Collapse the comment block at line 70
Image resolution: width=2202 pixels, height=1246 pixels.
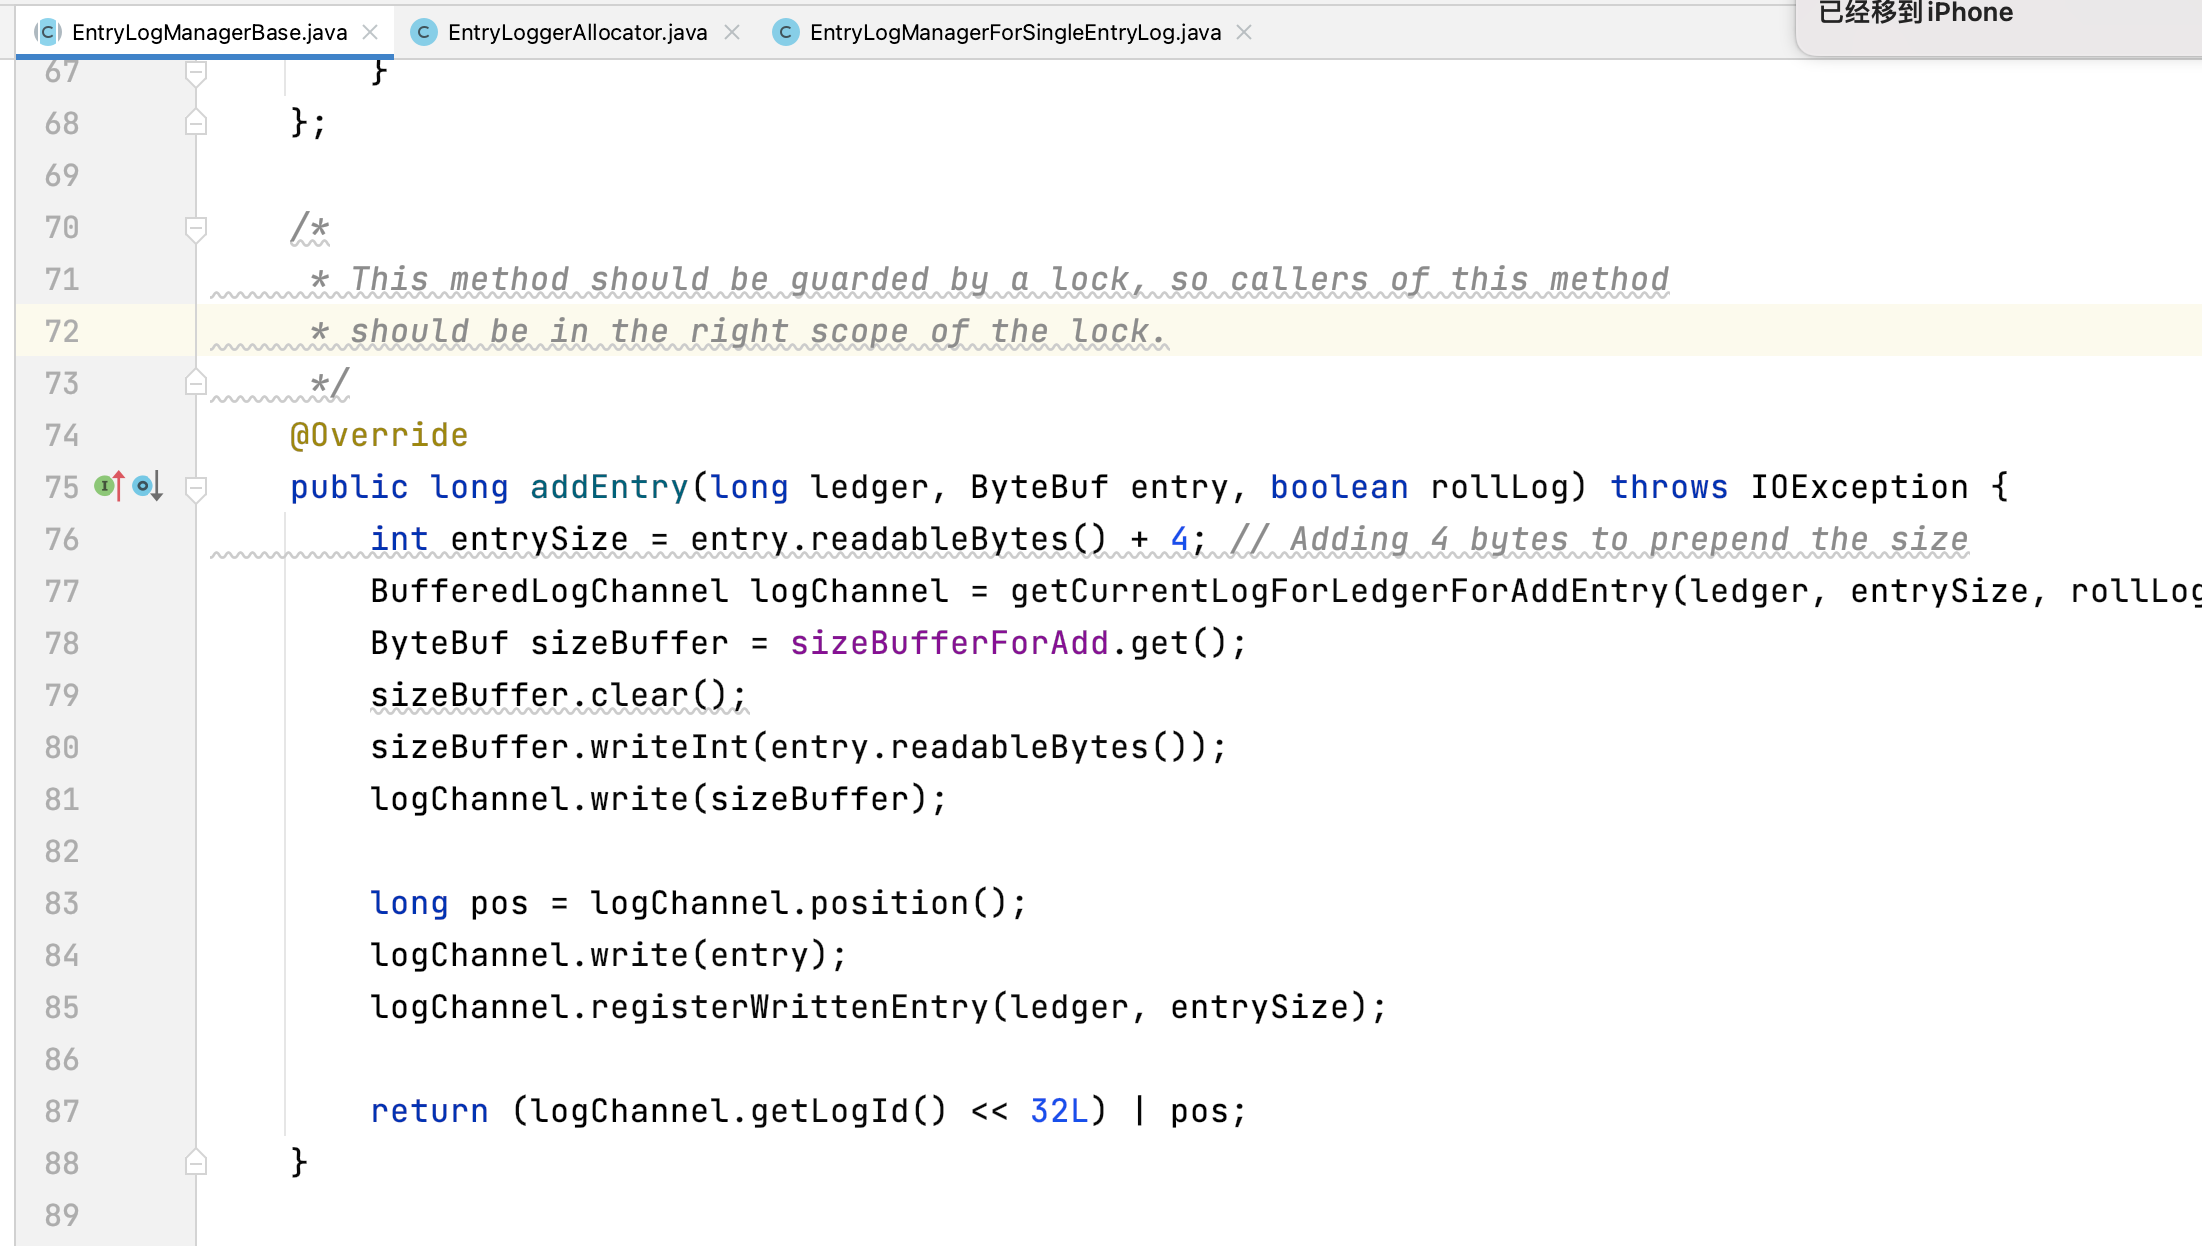pyautogui.click(x=196, y=229)
